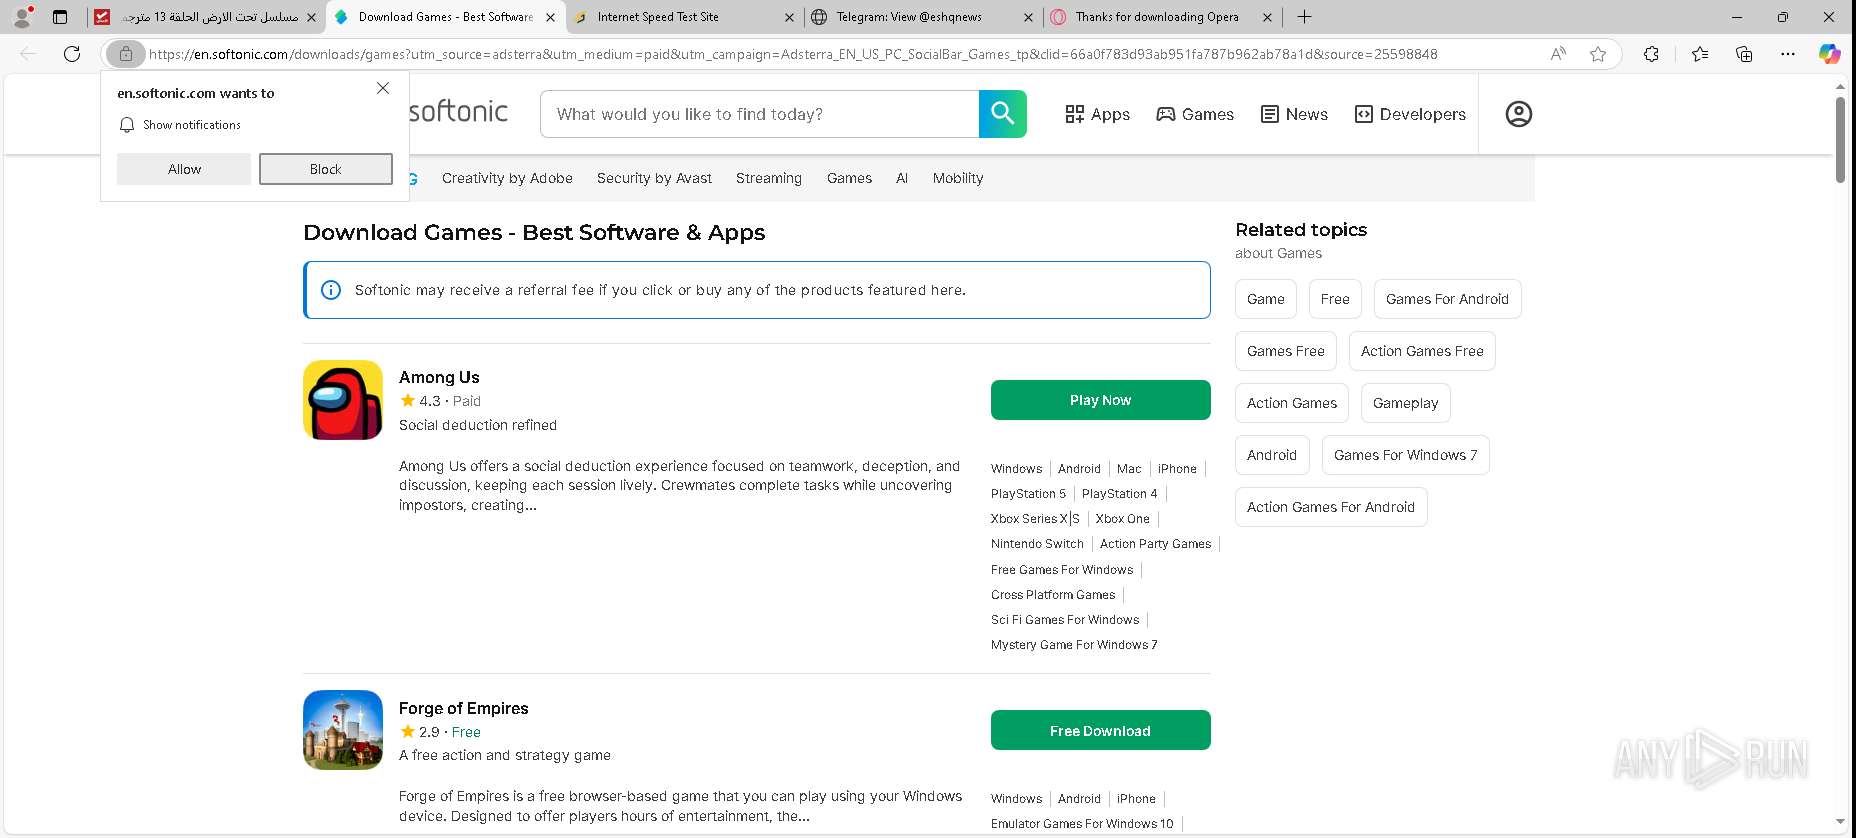Open Security by Avast category
This screenshot has width=1856, height=838.
click(654, 178)
